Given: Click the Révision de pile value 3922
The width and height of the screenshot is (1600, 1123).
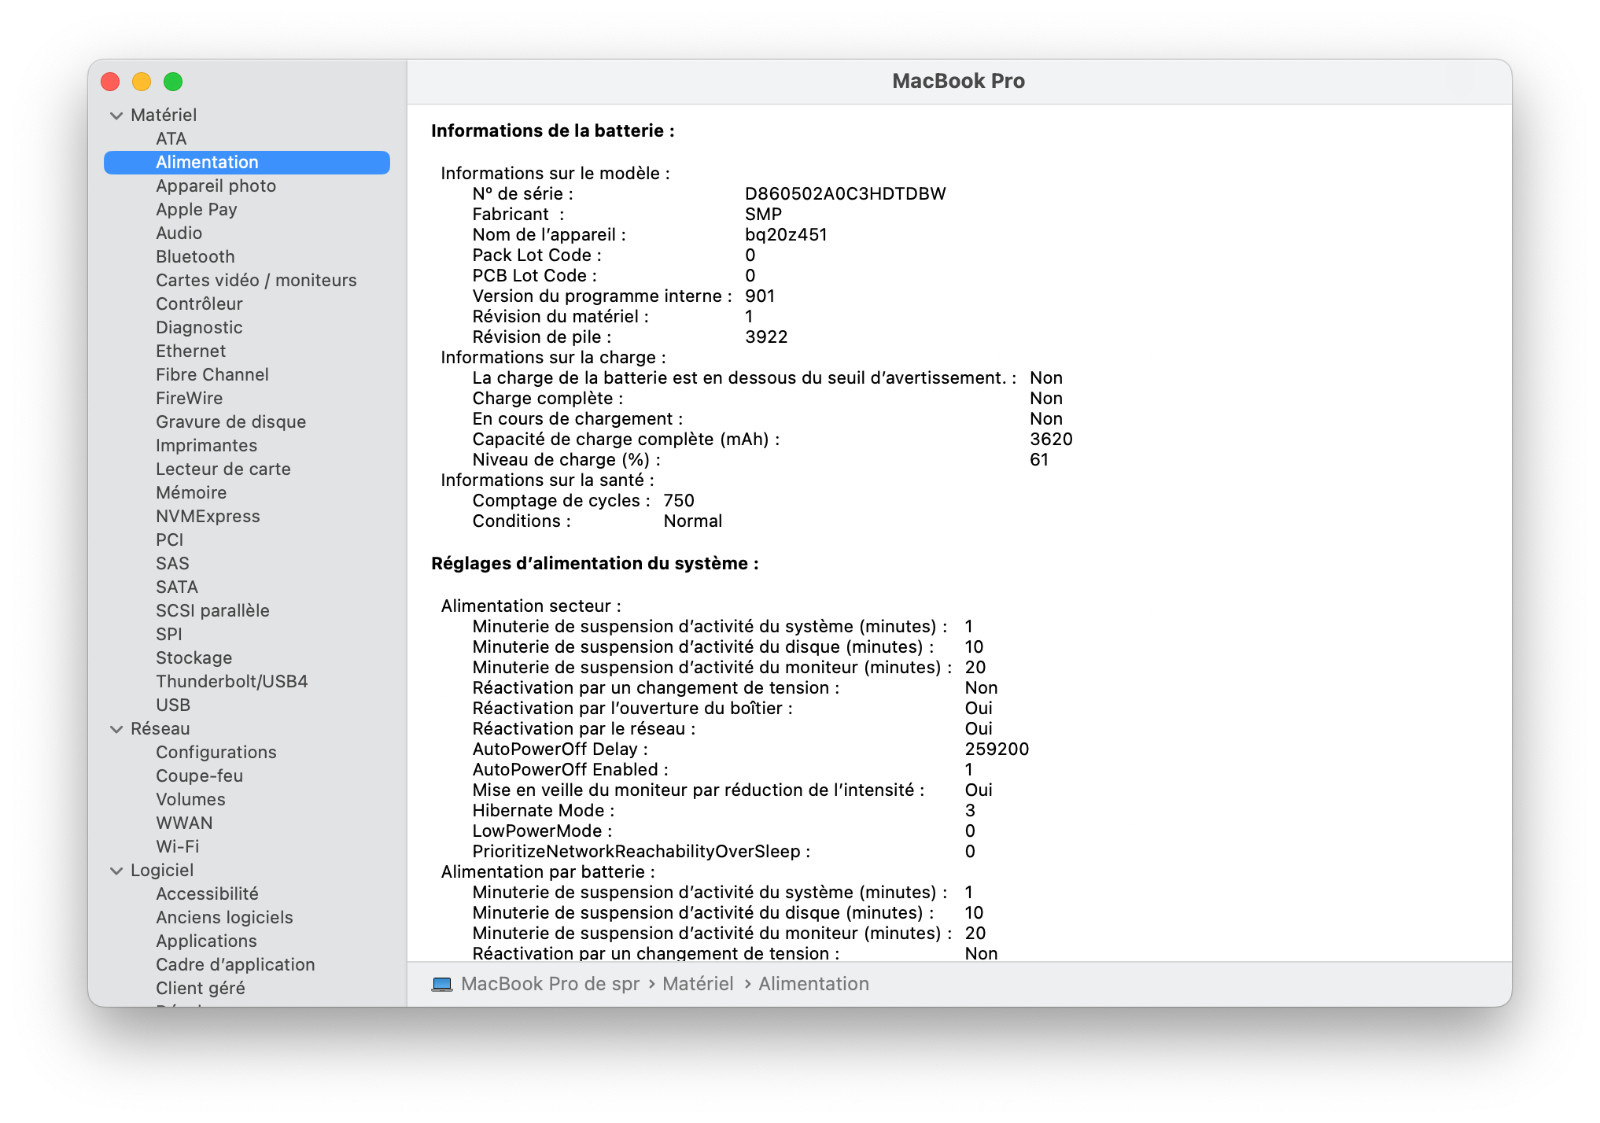Looking at the screenshot, I should click(766, 337).
